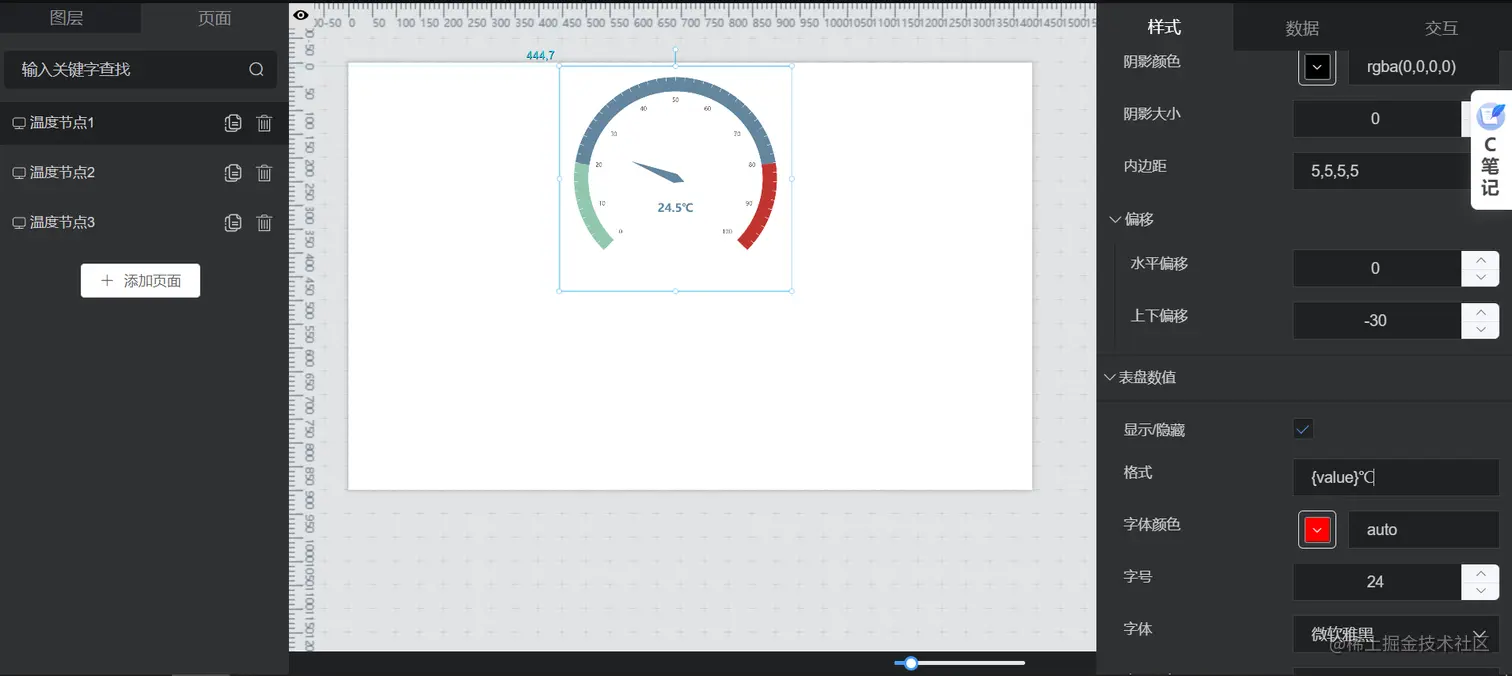The height and width of the screenshot is (676, 1512).
Task: Open the red 字体颜色 color swatch
Action: click(1317, 530)
